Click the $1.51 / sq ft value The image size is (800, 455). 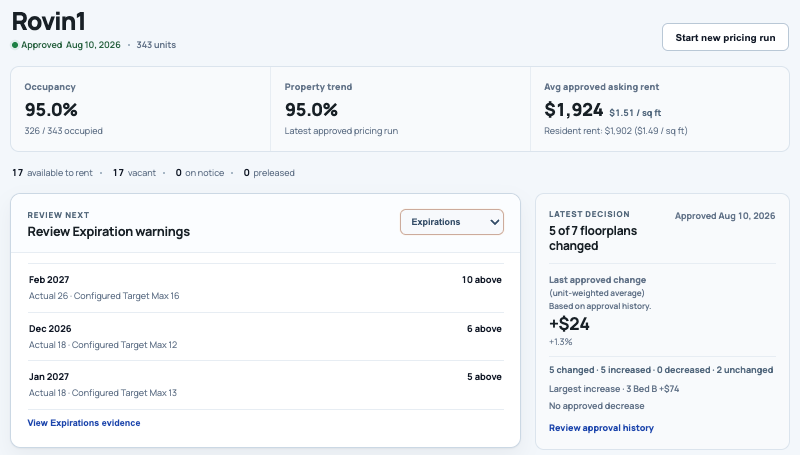(x=635, y=113)
